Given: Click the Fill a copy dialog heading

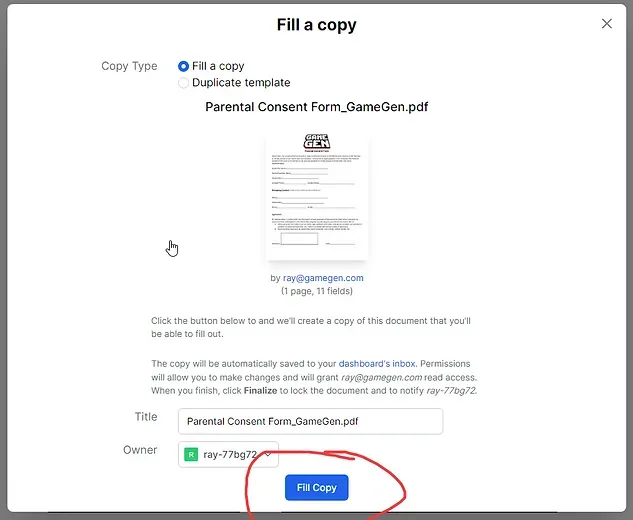Looking at the screenshot, I should point(316,25).
